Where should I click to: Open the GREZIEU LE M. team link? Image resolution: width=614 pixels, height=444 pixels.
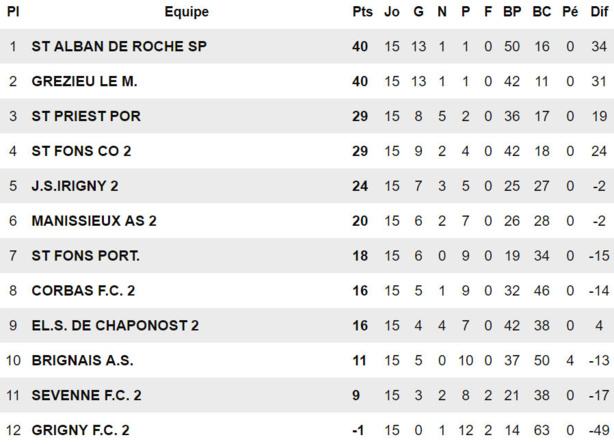coord(85,81)
